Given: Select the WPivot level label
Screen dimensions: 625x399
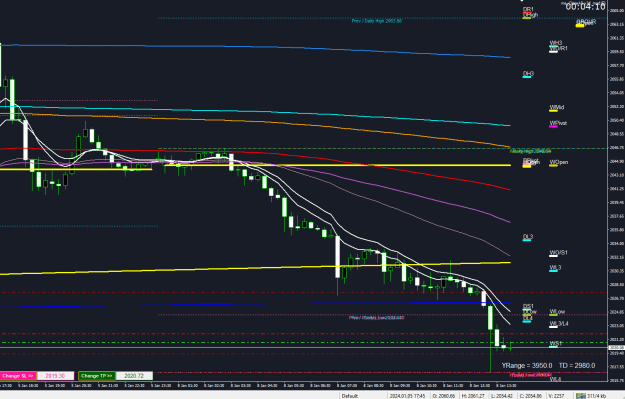Looking at the screenshot, I should click(x=558, y=123).
